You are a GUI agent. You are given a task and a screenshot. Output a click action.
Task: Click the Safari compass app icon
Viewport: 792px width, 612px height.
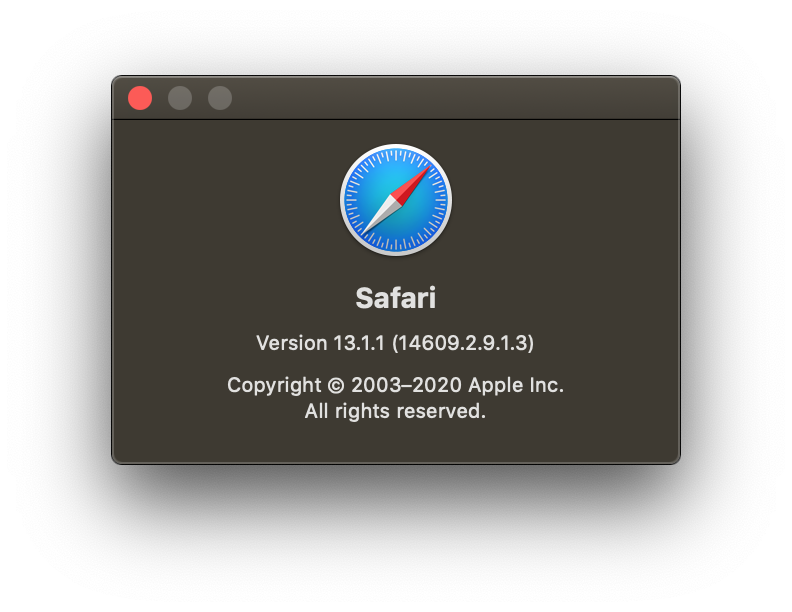tap(396, 200)
